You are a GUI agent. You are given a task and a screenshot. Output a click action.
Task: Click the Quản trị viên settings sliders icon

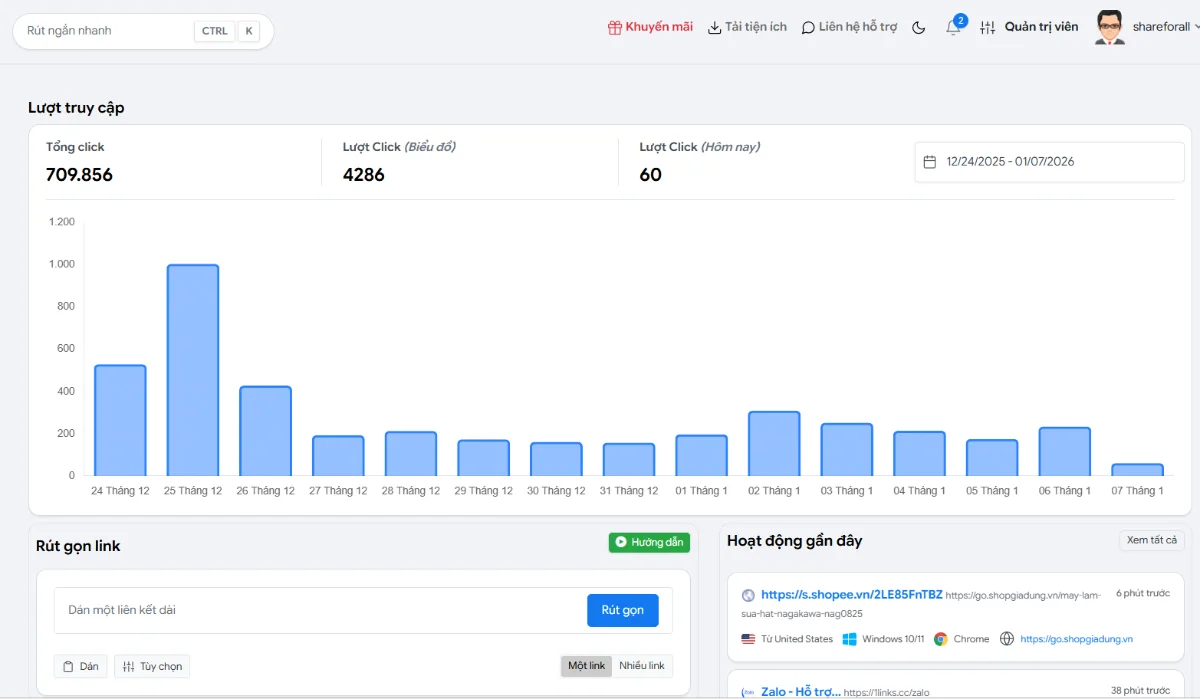pyautogui.click(x=988, y=27)
